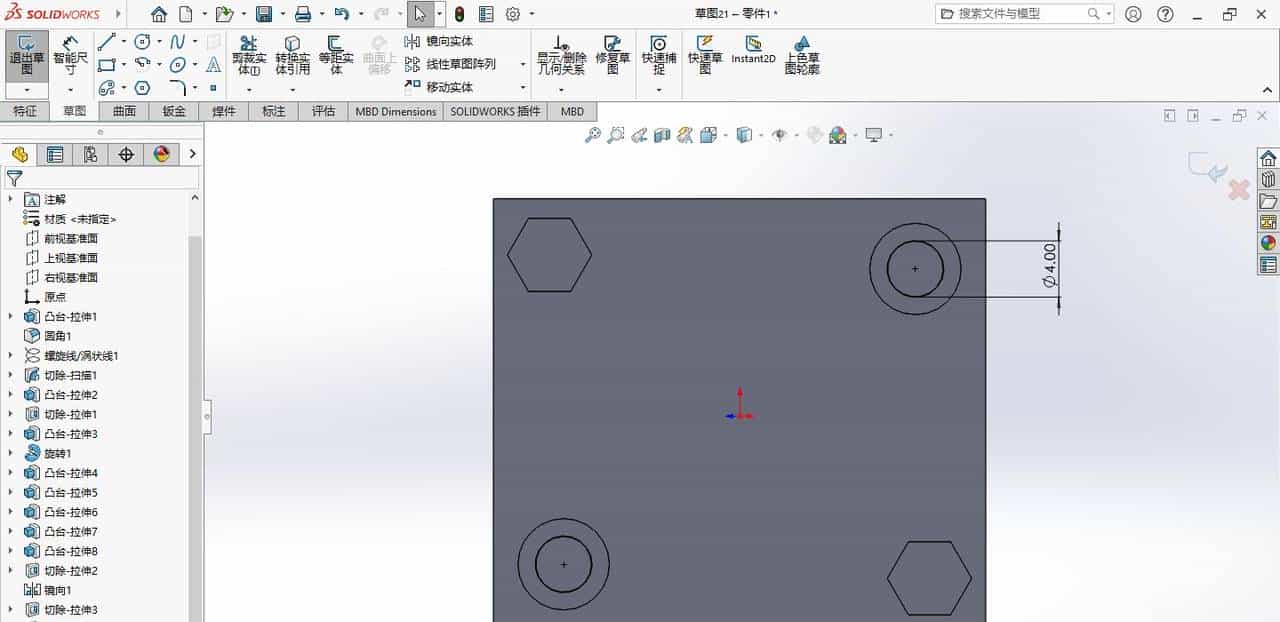Select the Offset Entities tool

pyautogui.click(x=333, y=55)
